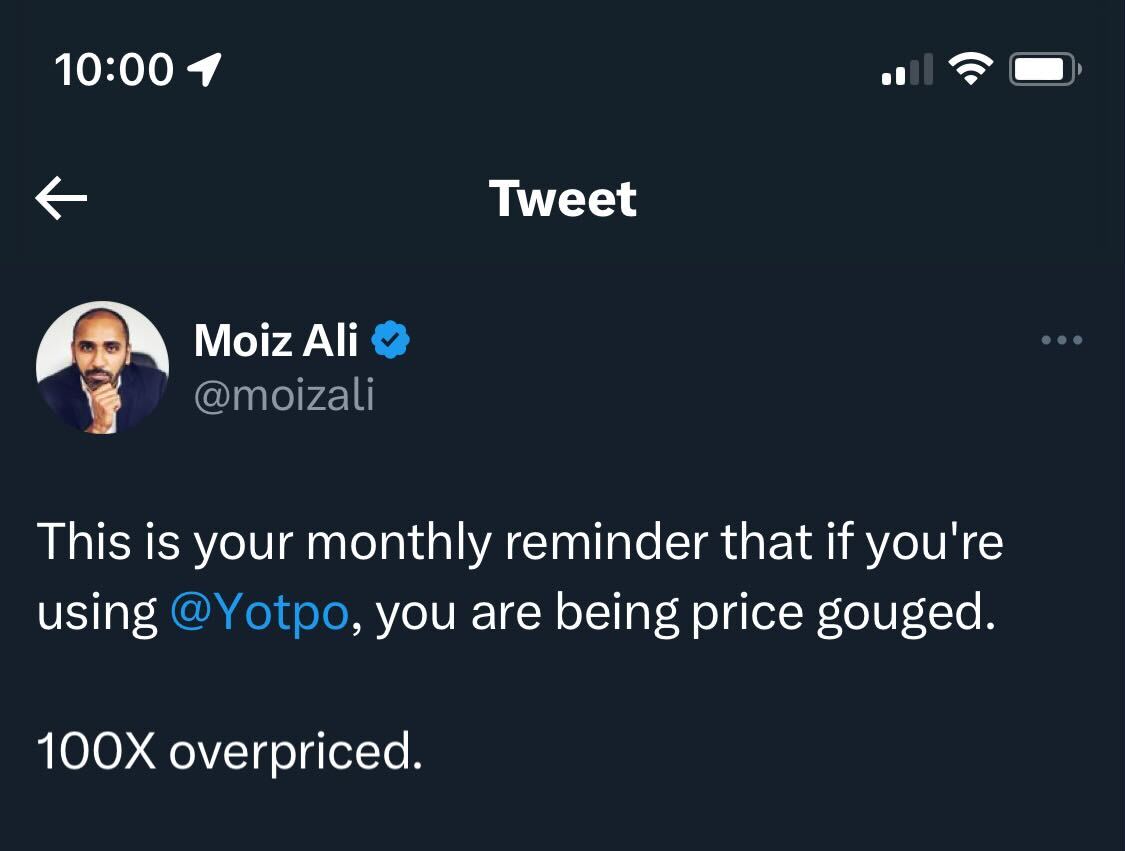Tap the Tweet header title
Image resolution: width=1125 pixels, height=851 pixels.
coord(562,198)
